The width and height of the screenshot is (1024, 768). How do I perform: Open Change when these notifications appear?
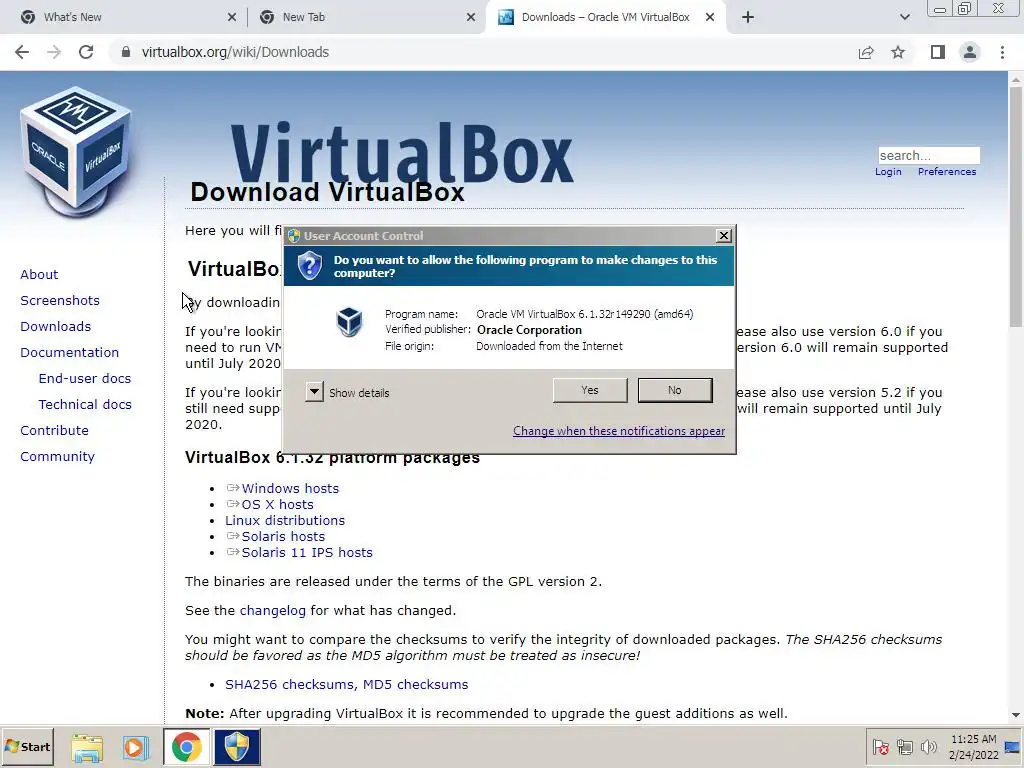(618, 431)
